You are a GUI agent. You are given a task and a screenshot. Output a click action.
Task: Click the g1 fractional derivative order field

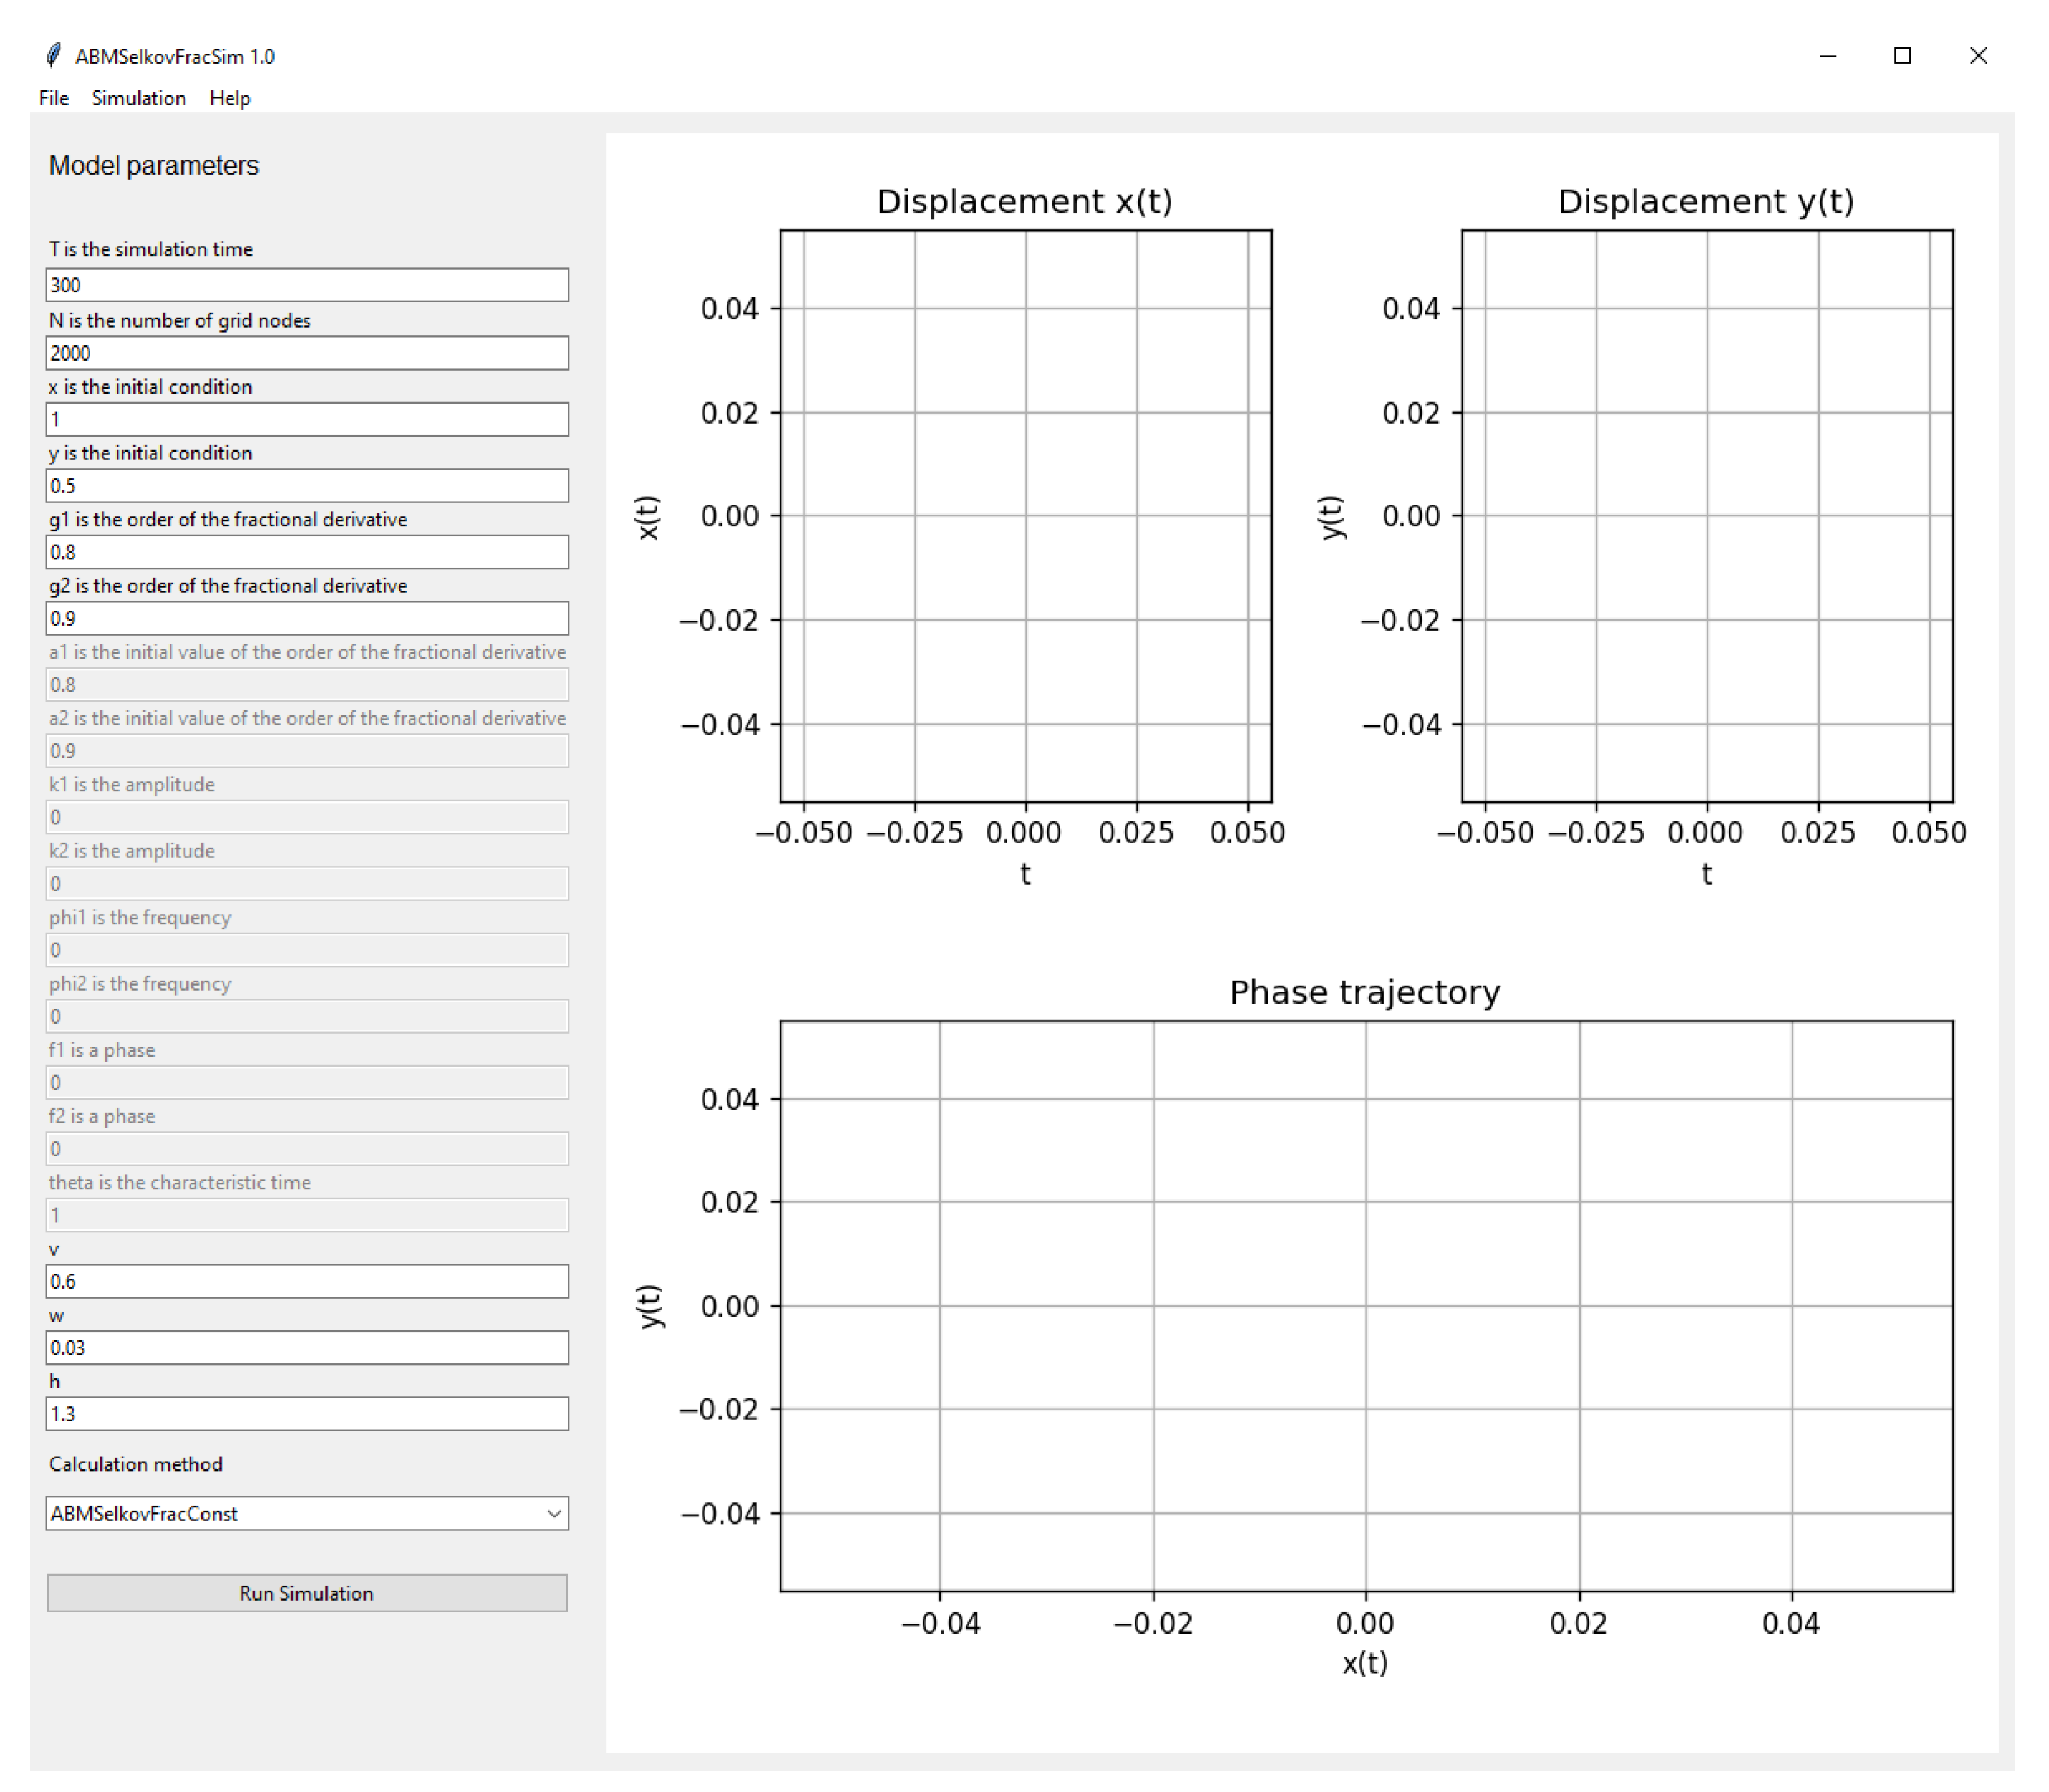point(306,552)
